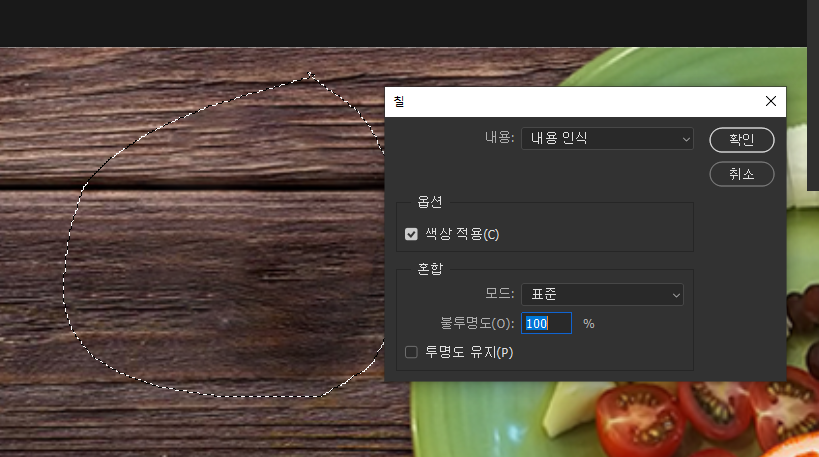Enable the 투명도 유지(P) checkbox
Screen dimensions: 819x457
click(411, 353)
